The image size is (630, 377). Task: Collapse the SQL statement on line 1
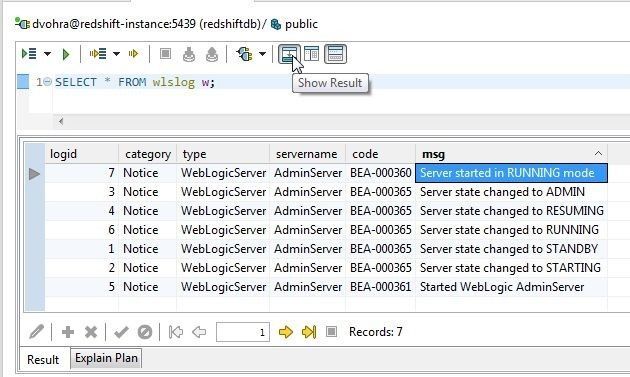click(47, 82)
